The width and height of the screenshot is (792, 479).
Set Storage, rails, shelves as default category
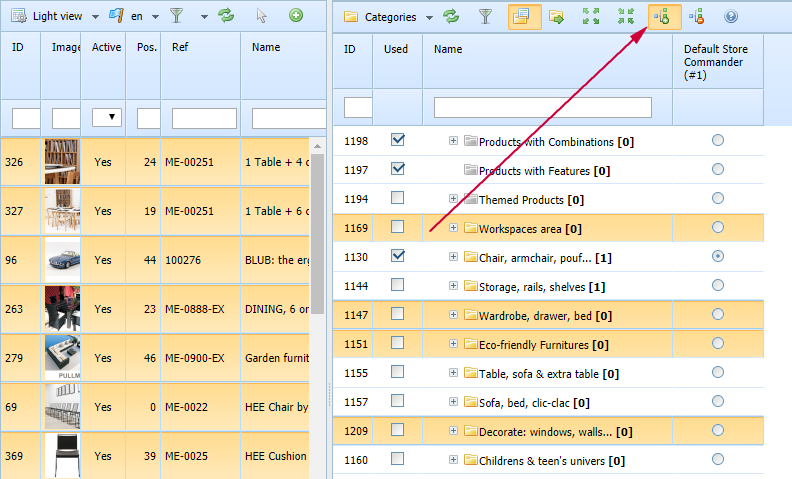(x=717, y=286)
